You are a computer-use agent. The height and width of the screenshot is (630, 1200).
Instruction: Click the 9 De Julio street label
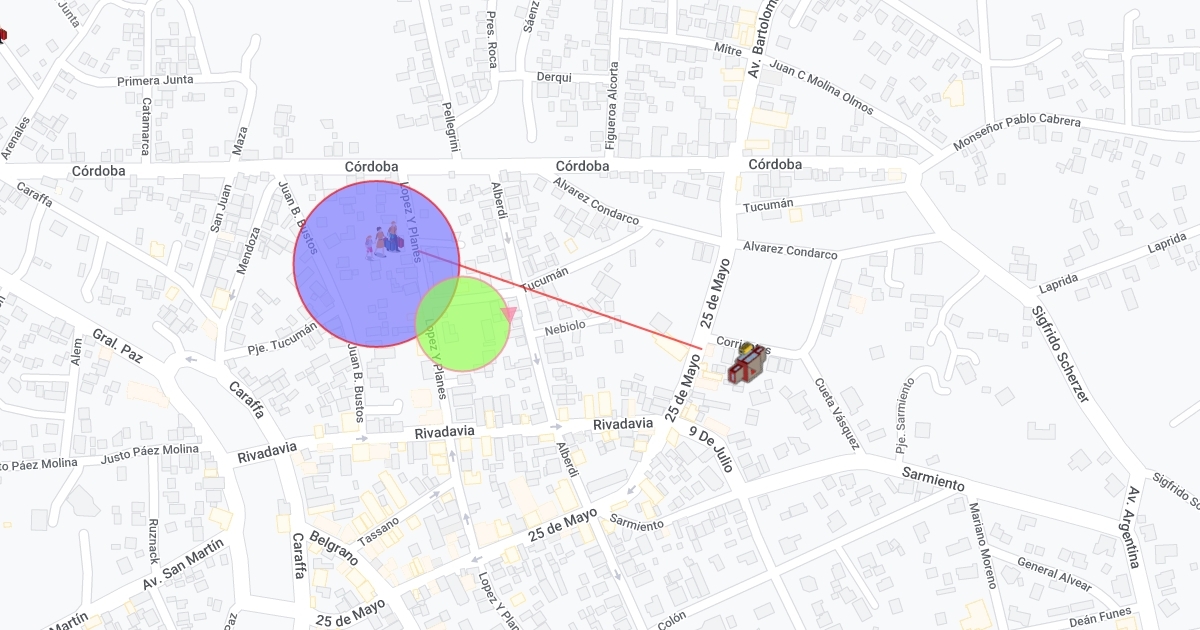tap(711, 448)
